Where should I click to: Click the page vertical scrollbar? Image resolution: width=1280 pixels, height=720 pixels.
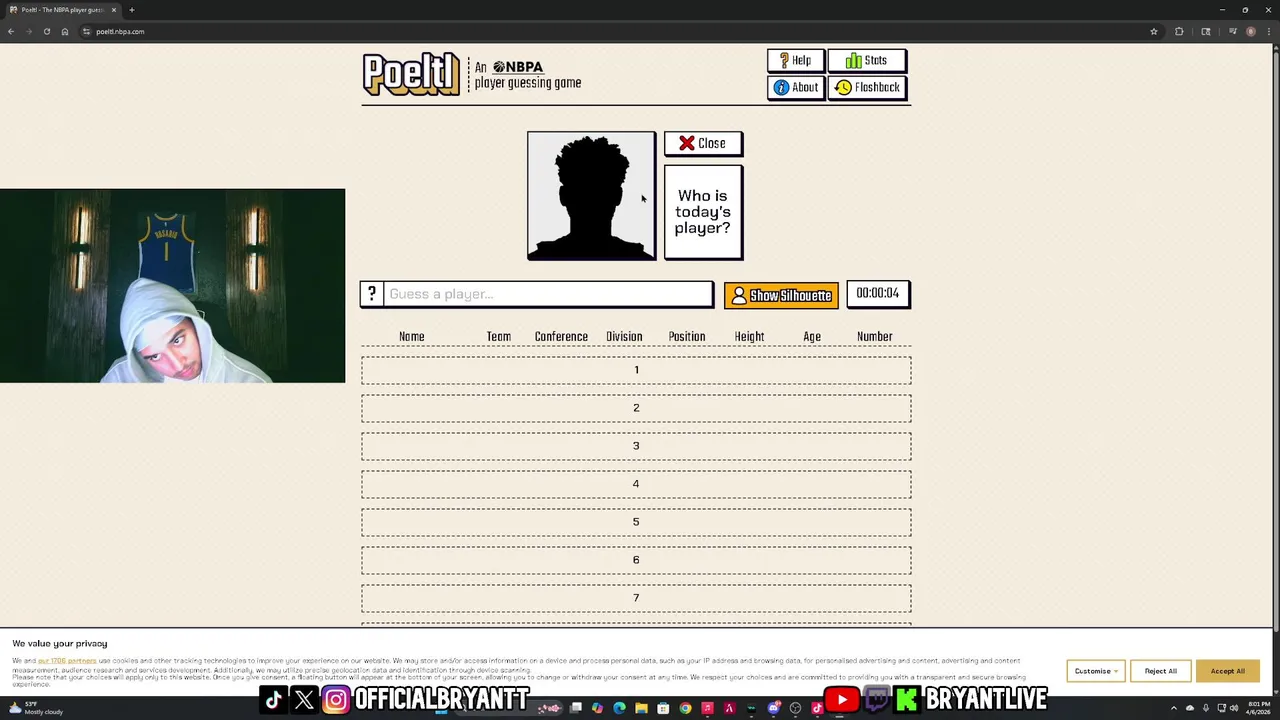(x=1275, y=340)
